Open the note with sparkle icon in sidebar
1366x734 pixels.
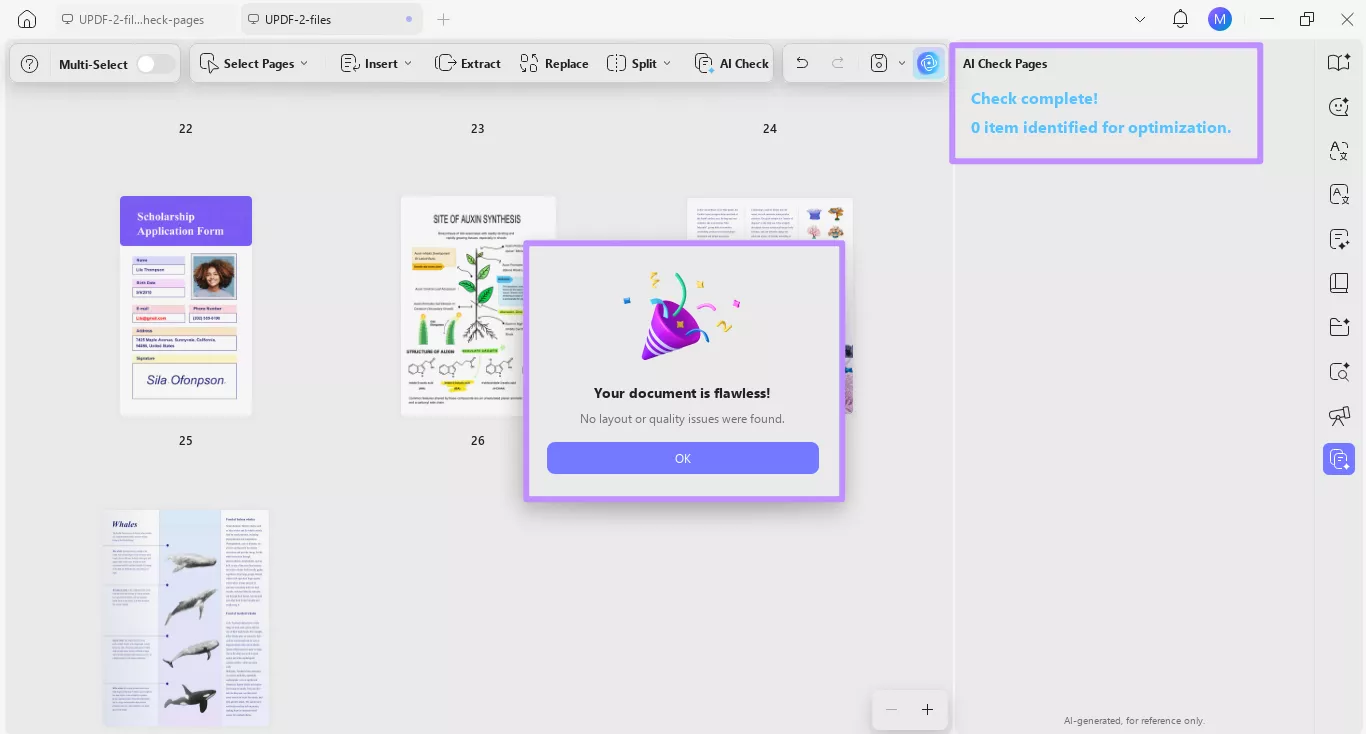click(x=1339, y=239)
